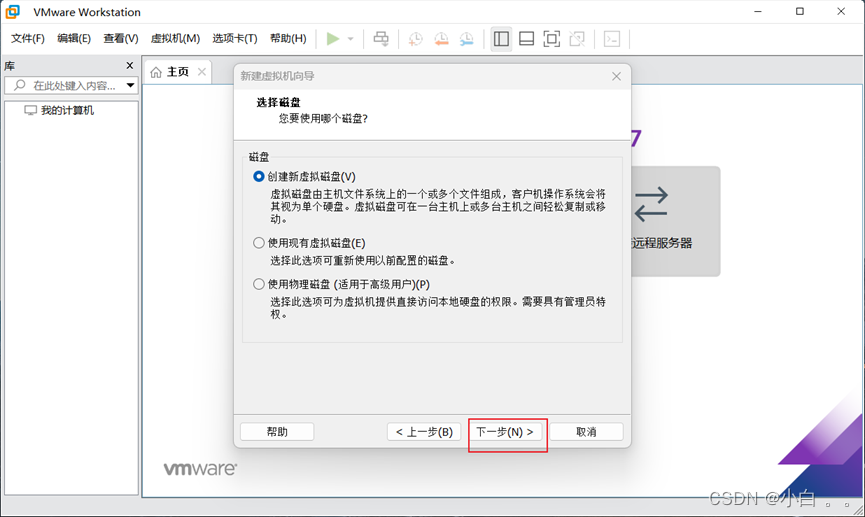Click the revert to snapshot icon
Viewport: 865px width, 517px height.
(x=441, y=39)
